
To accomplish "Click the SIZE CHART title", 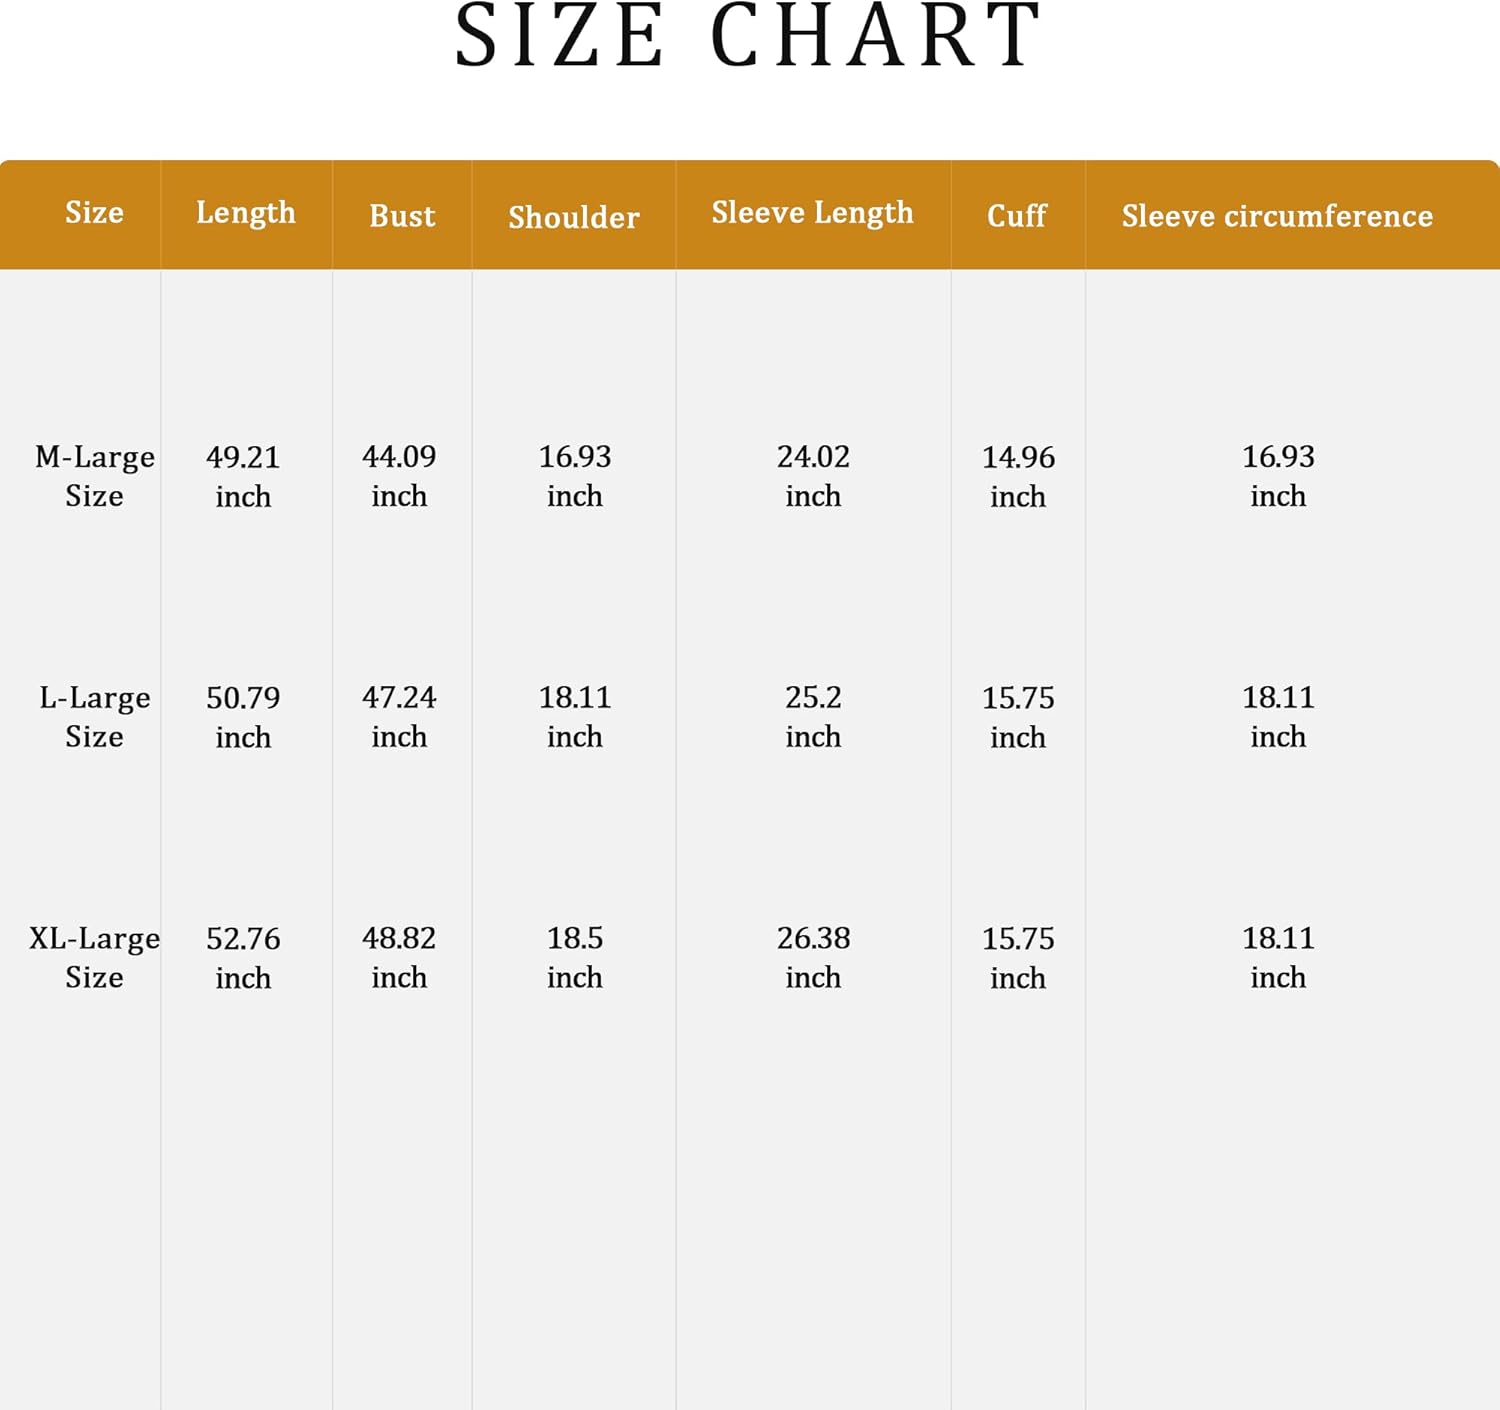I will [x=749, y=38].
